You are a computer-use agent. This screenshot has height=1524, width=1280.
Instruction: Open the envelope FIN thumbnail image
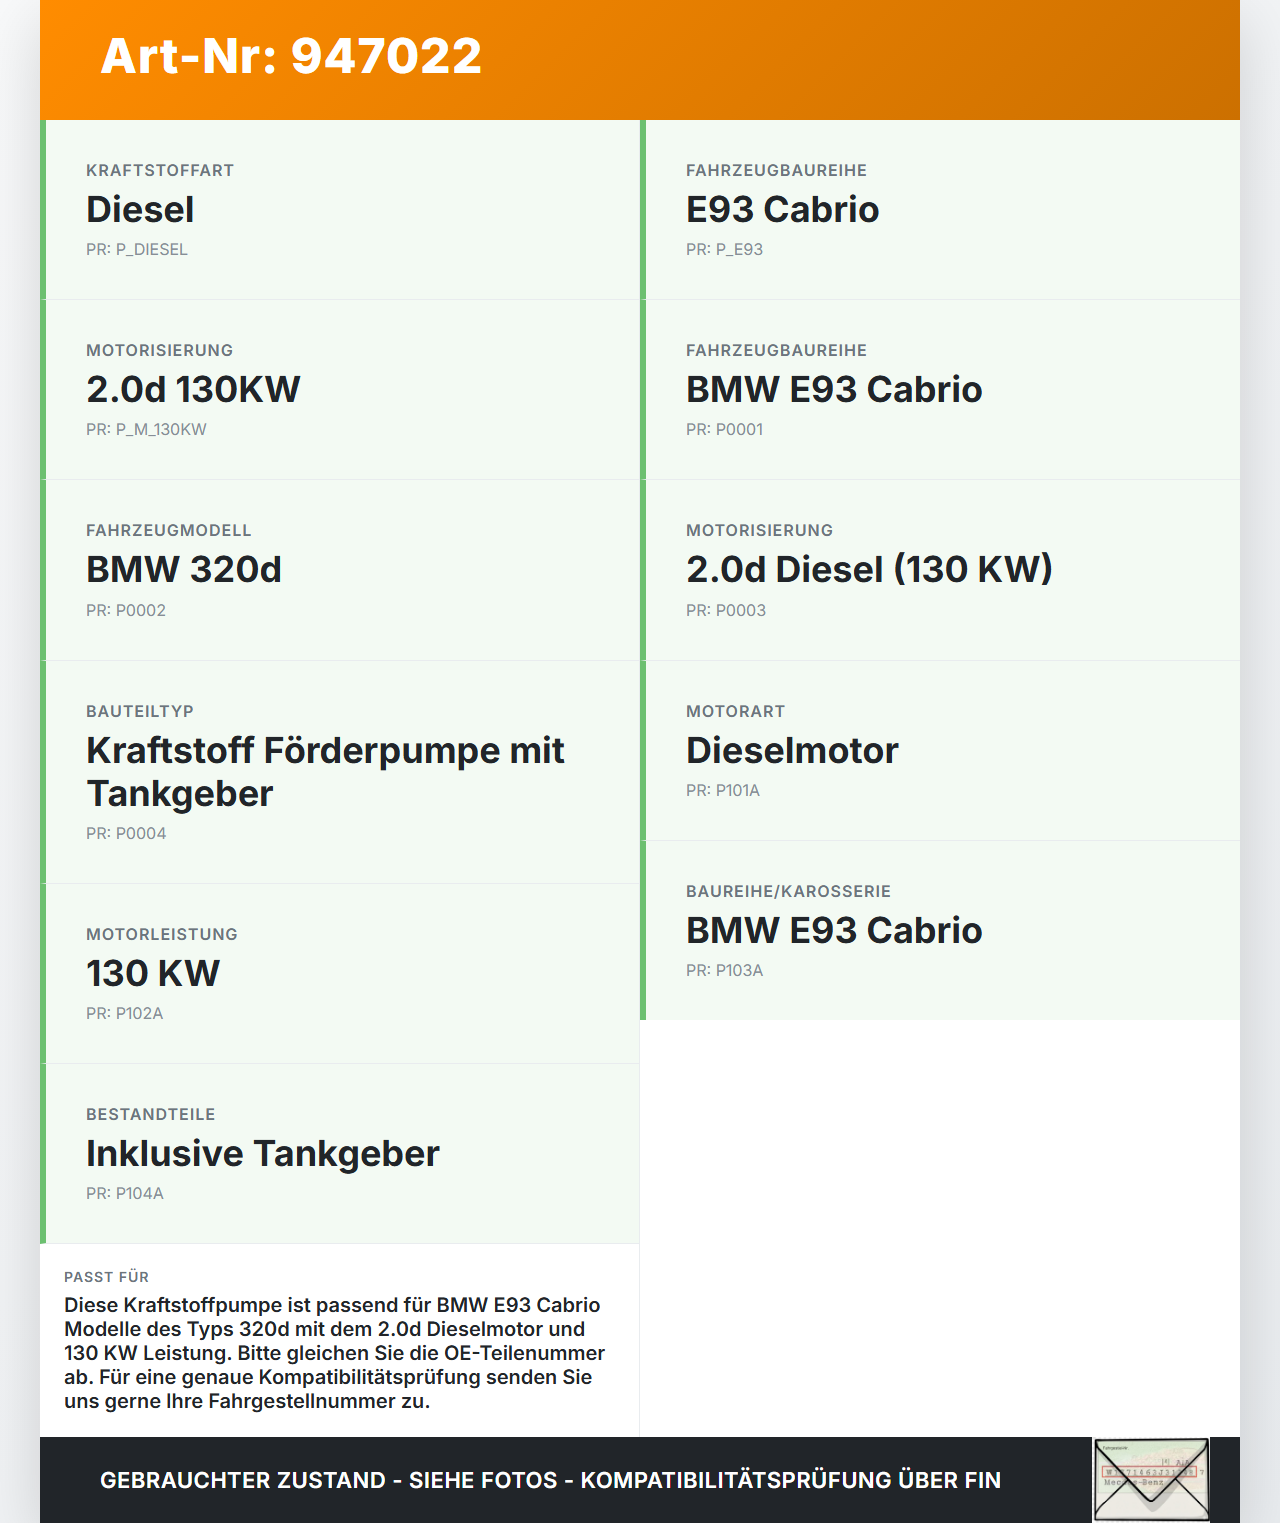[x=1151, y=1480]
